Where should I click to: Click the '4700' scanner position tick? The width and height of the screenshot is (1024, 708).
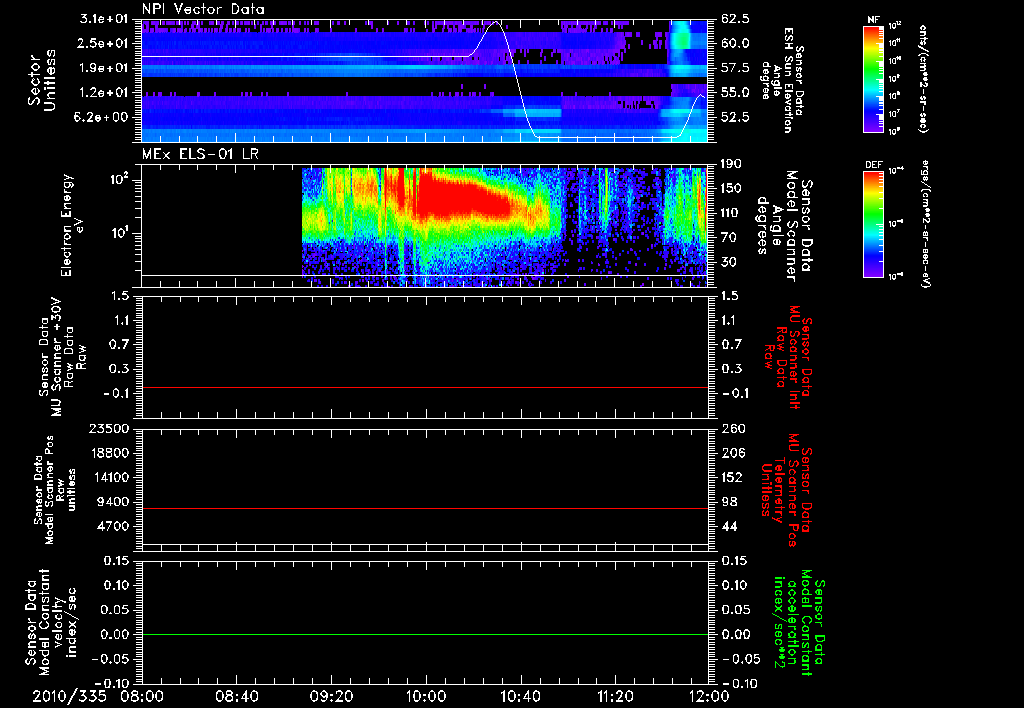114,526
